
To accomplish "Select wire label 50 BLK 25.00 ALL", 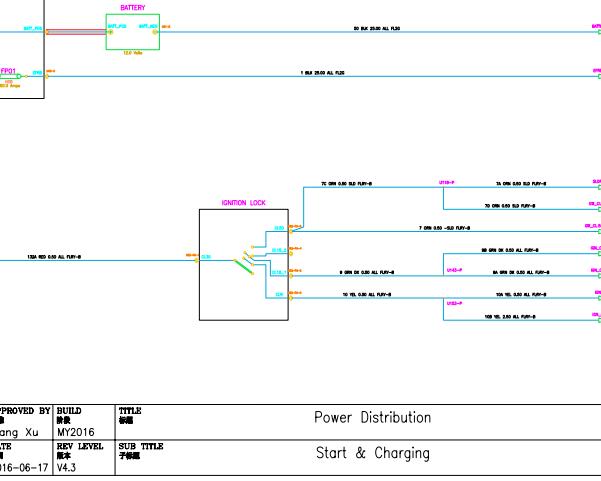I will coord(376,28).
